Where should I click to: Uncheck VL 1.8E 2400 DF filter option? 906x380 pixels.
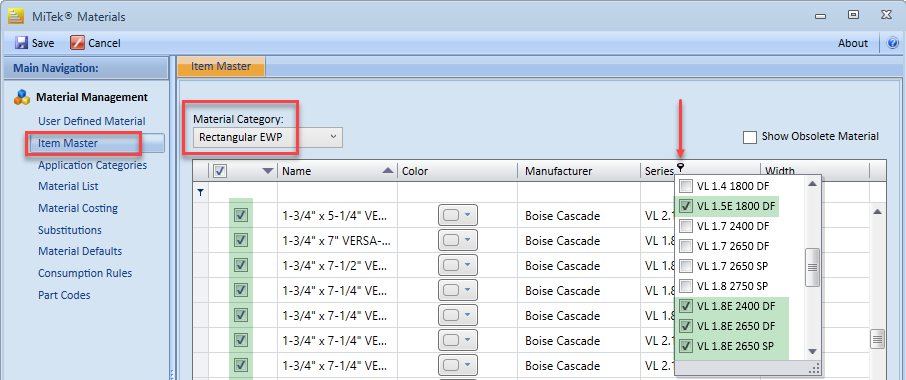pyautogui.click(x=686, y=306)
